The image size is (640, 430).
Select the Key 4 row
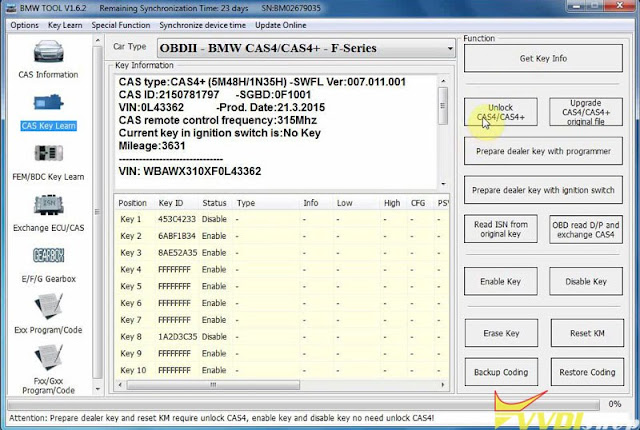pos(282,269)
